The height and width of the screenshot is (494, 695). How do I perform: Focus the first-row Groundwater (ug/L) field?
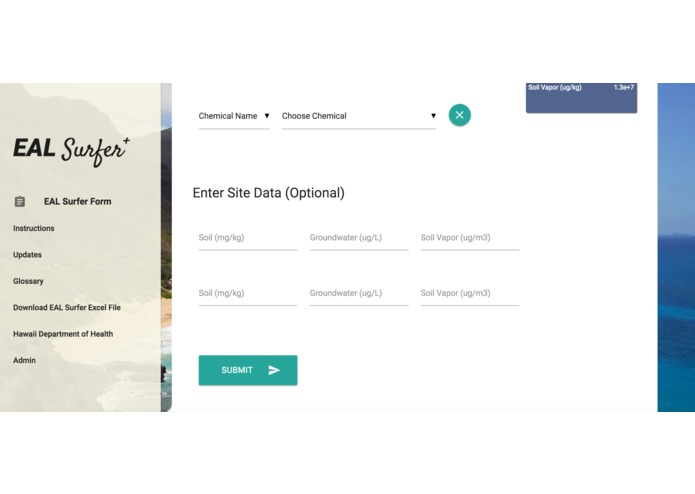click(x=359, y=238)
